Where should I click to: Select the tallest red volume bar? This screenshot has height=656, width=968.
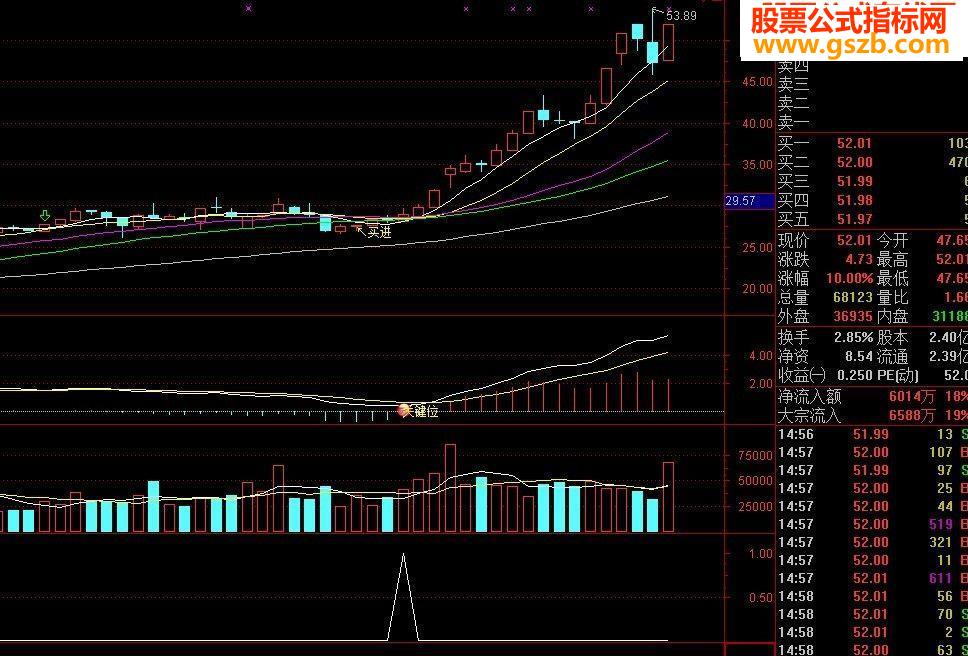[x=451, y=488]
